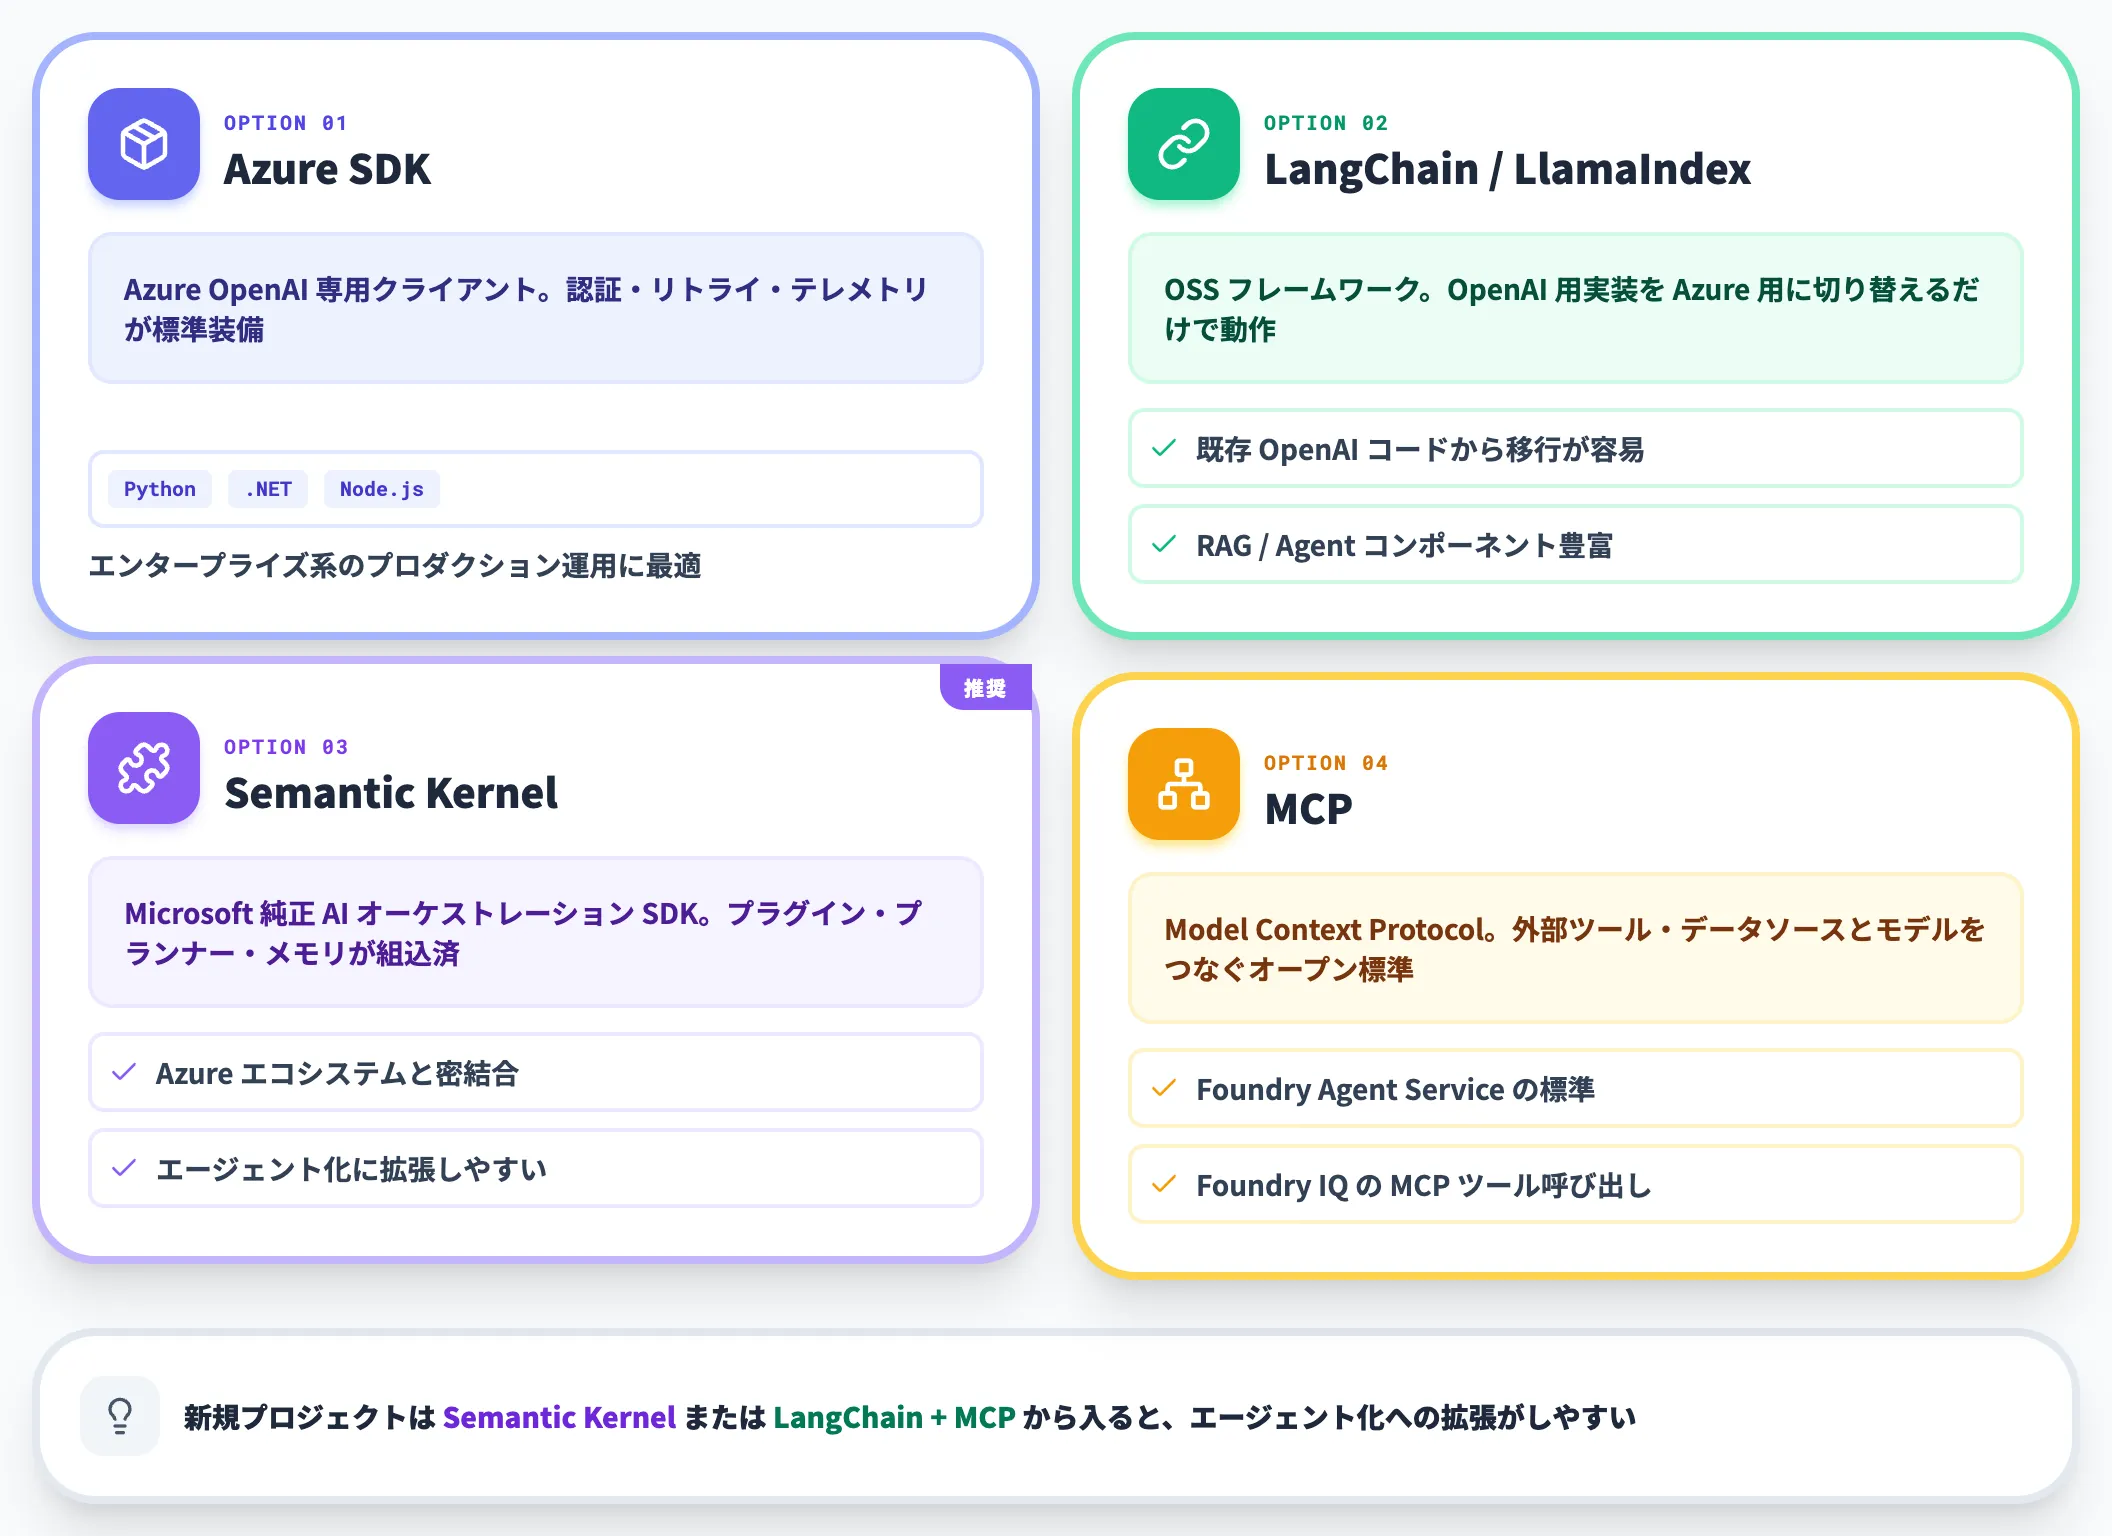Viewport: 2112px width, 1536px height.
Task: Click text エージェント化への拡張がしやすい in tip
Action: coord(1412,1417)
